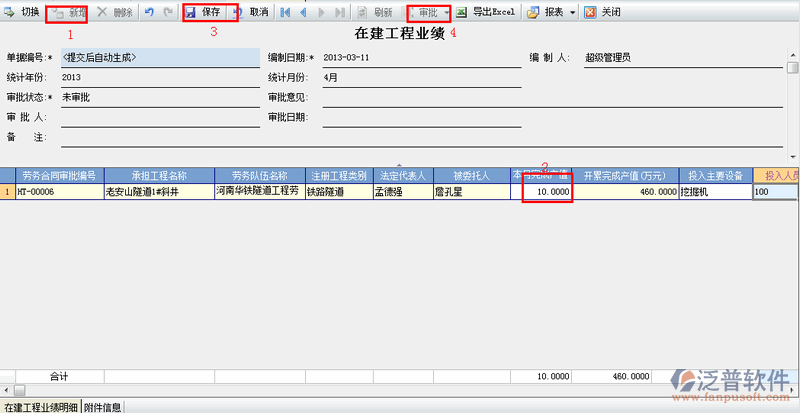Export the data with 导出Excel

(x=486, y=13)
